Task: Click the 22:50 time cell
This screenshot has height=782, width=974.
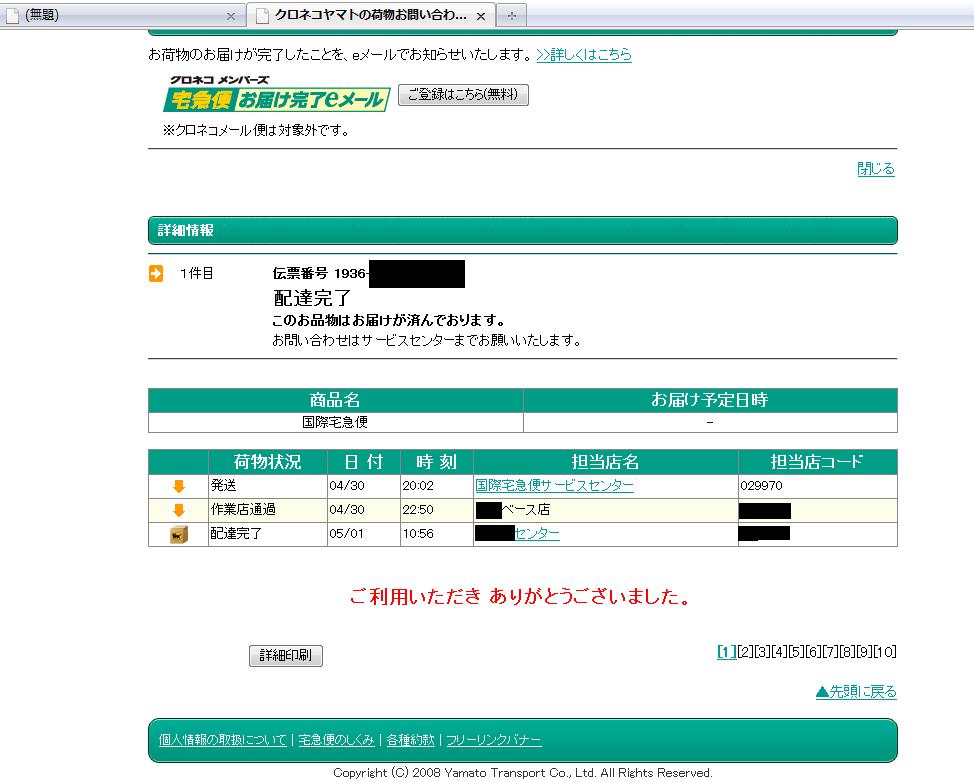Action: [x=437, y=510]
